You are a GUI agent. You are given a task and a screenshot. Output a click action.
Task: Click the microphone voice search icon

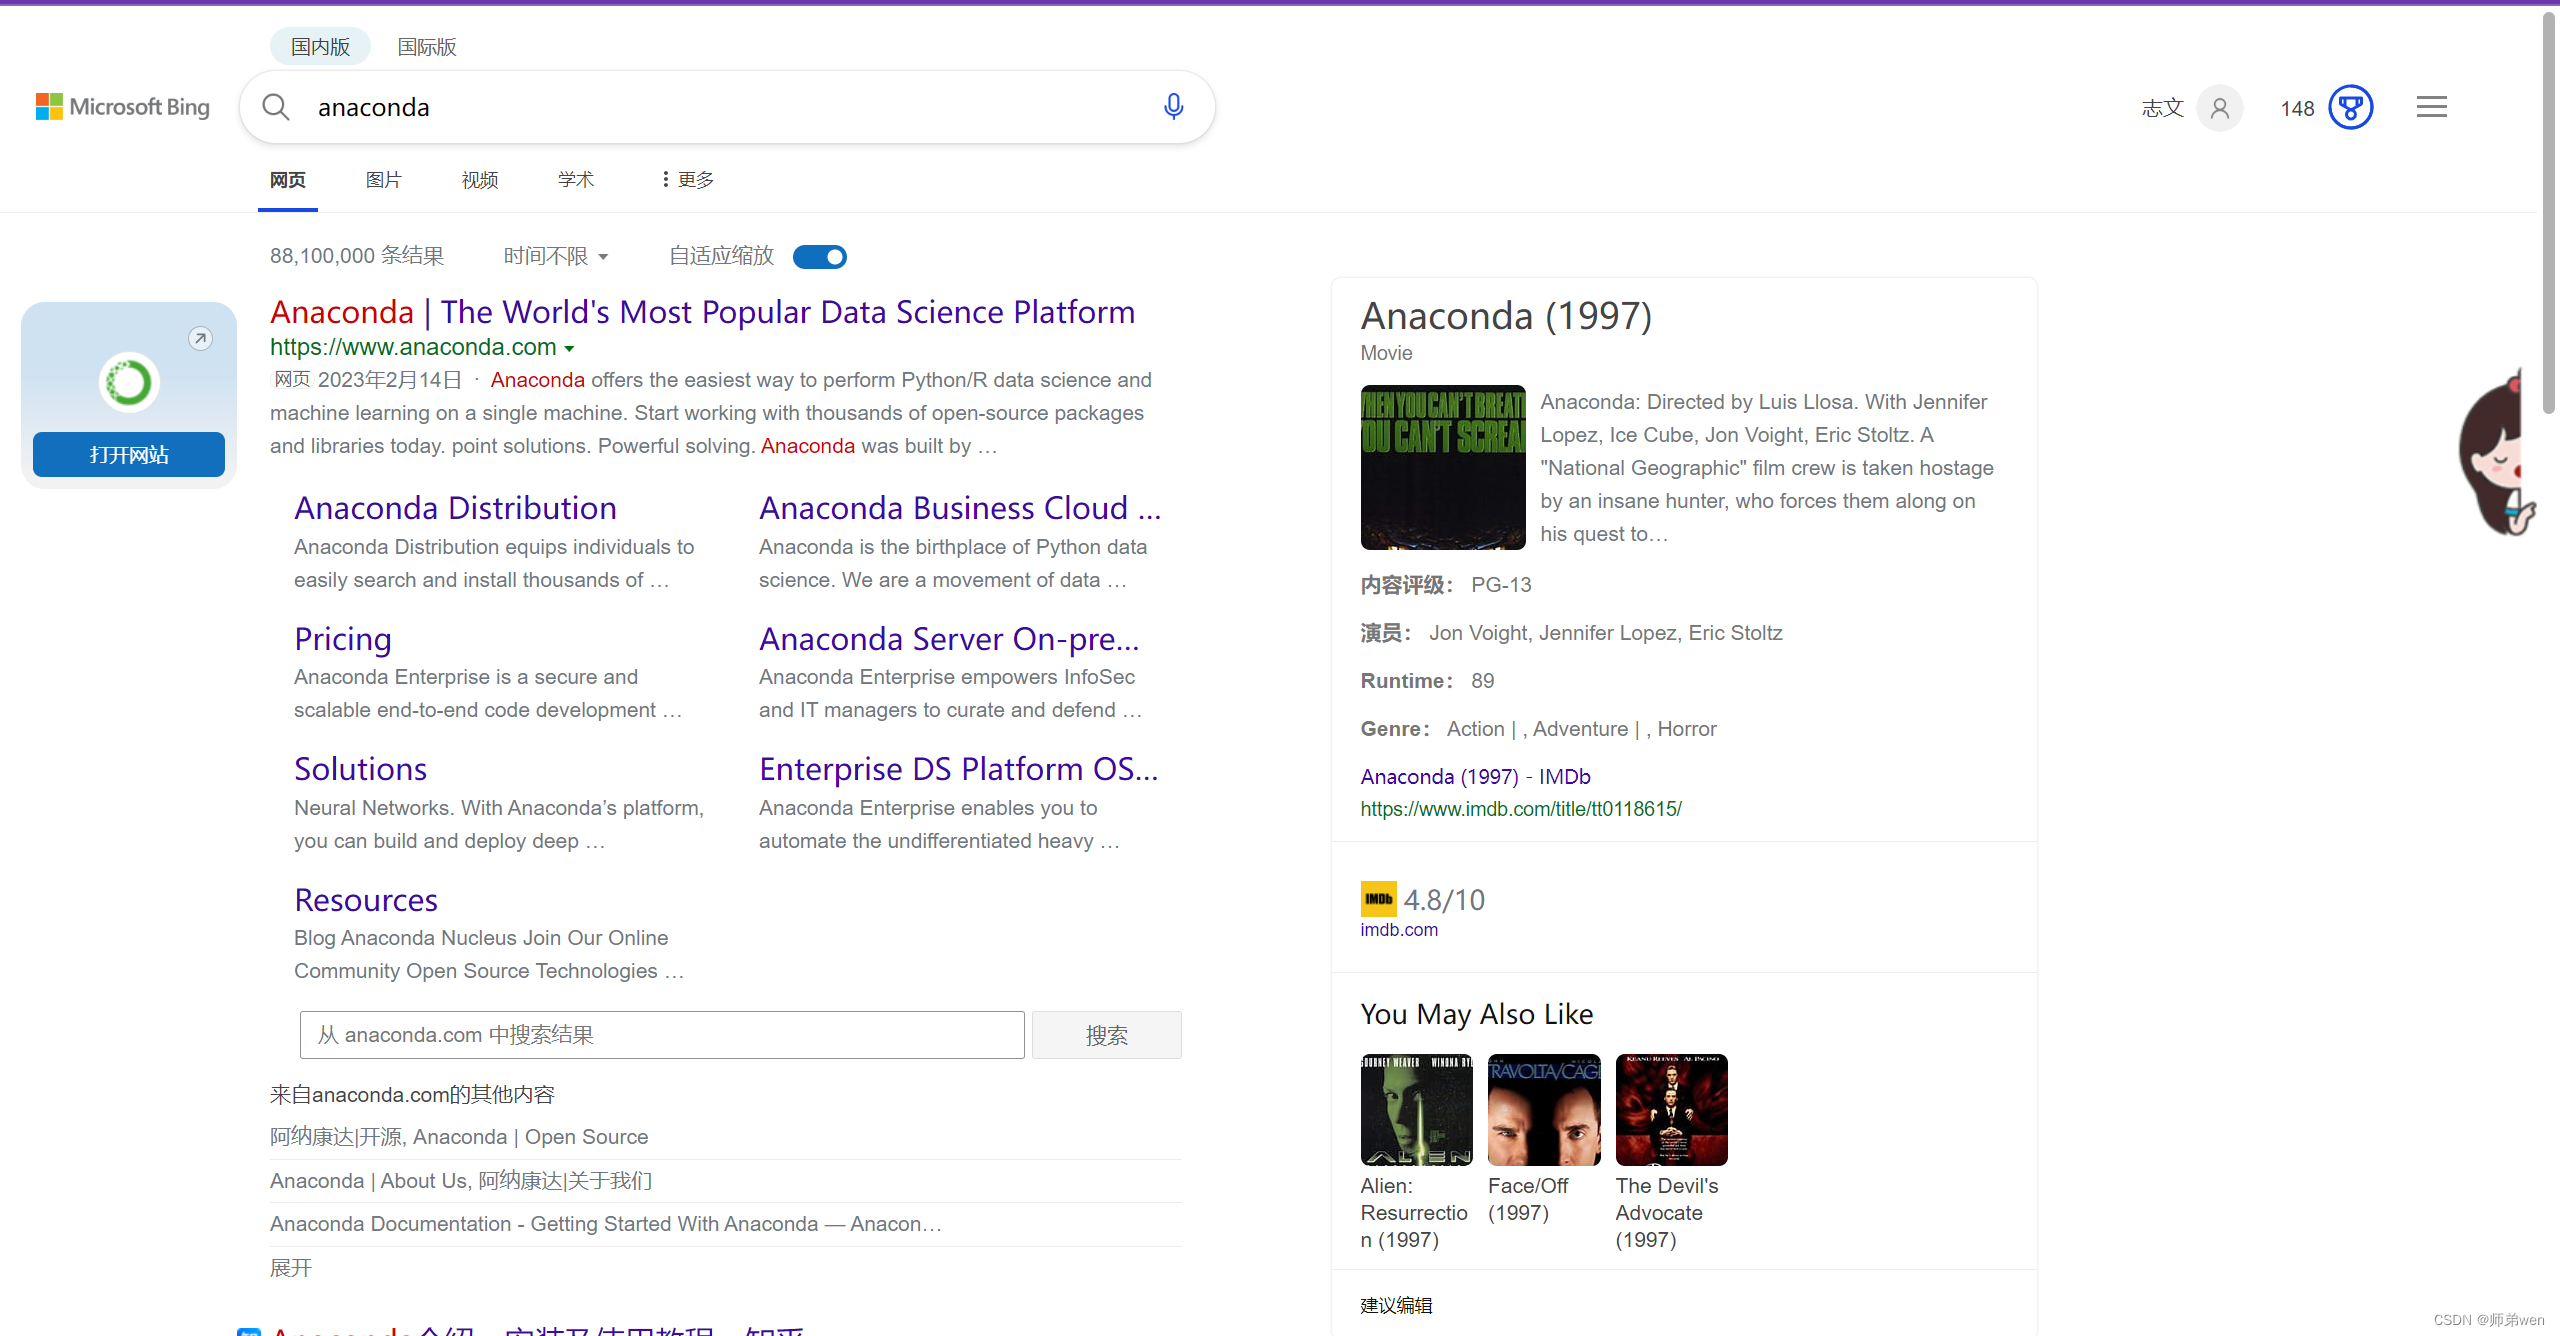pyautogui.click(x=1173, y=107)
